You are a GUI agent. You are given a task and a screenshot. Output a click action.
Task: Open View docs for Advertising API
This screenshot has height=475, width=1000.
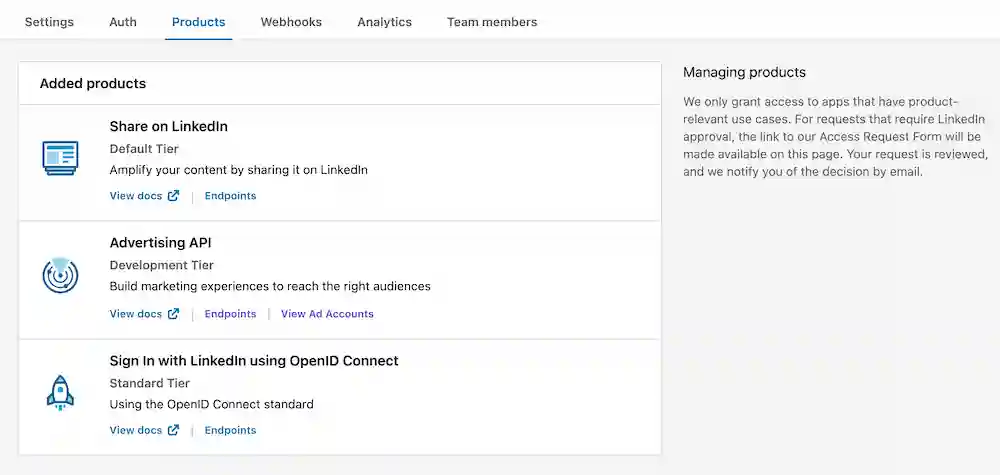click(x=136, y=314)
